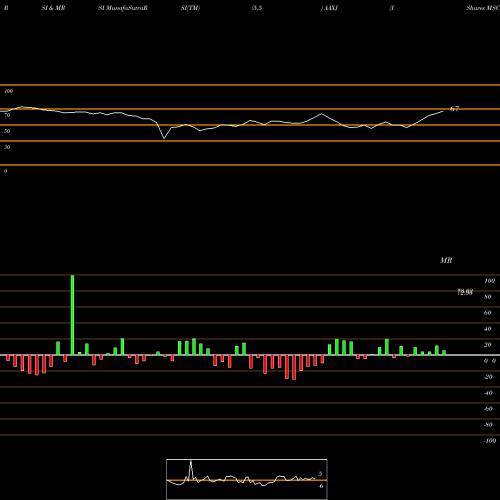Viewport: 500px width, 500px height.
Task: Click the '-40' axis label on MR chart
Action: click(488, 393)
